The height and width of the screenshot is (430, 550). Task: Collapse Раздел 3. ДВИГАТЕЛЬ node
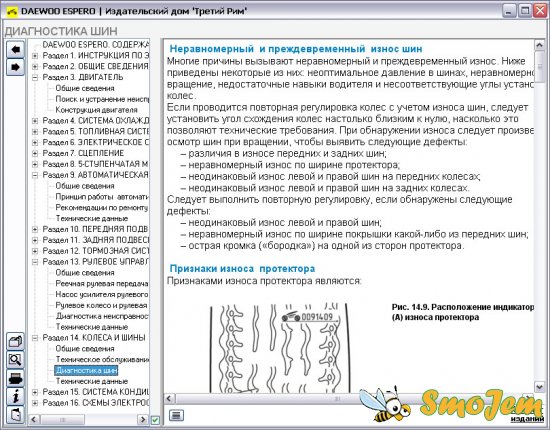pos(35,78)
